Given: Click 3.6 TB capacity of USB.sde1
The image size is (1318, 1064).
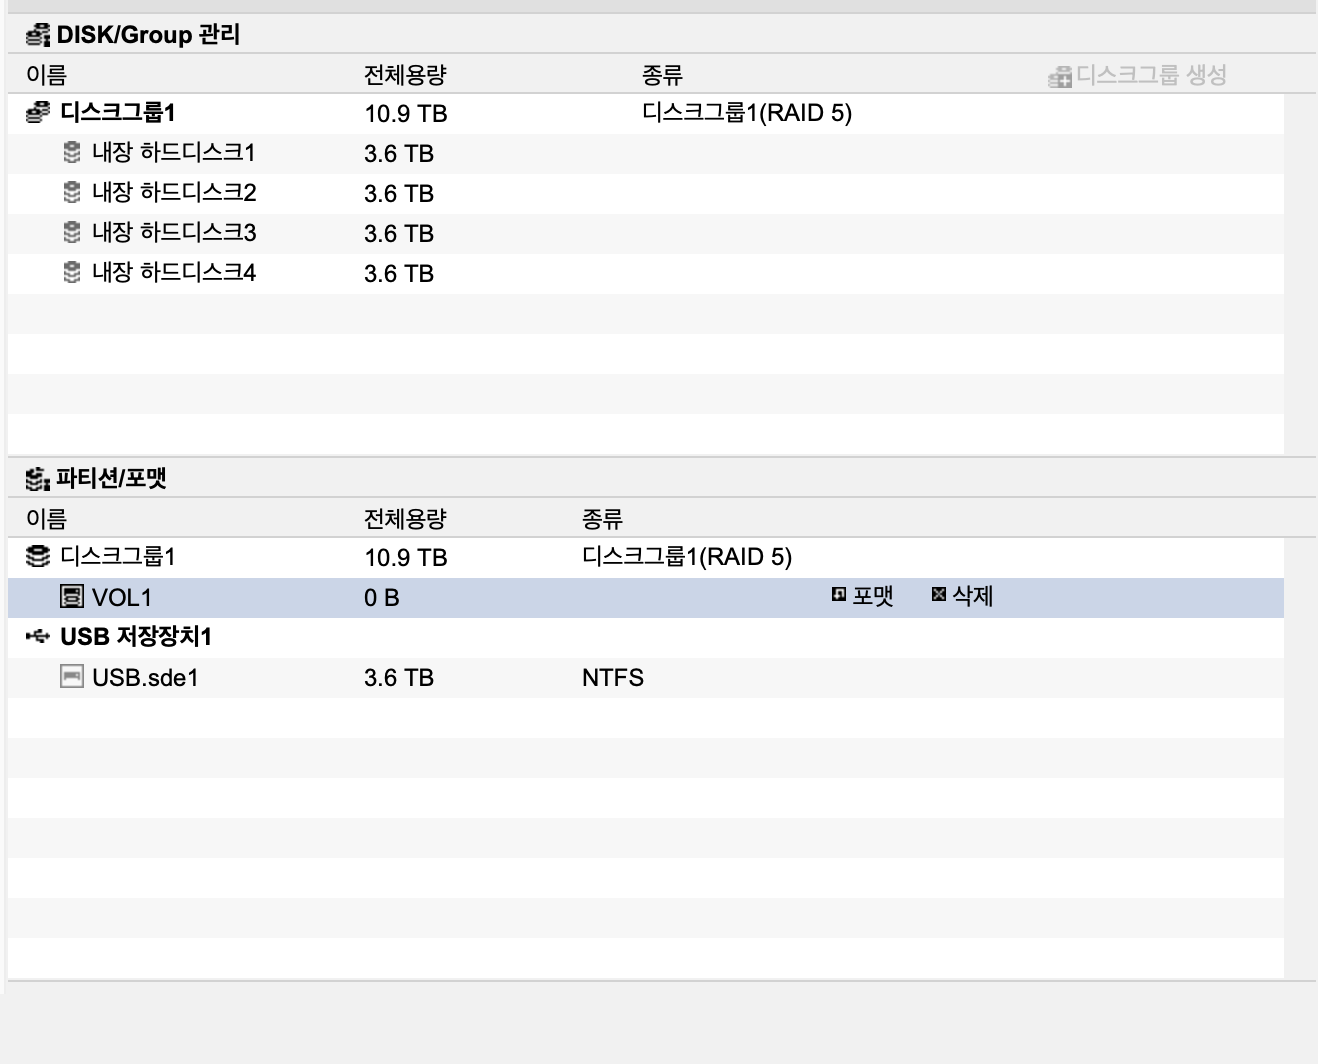Looking at the screenshot, I should click(399, 678).
